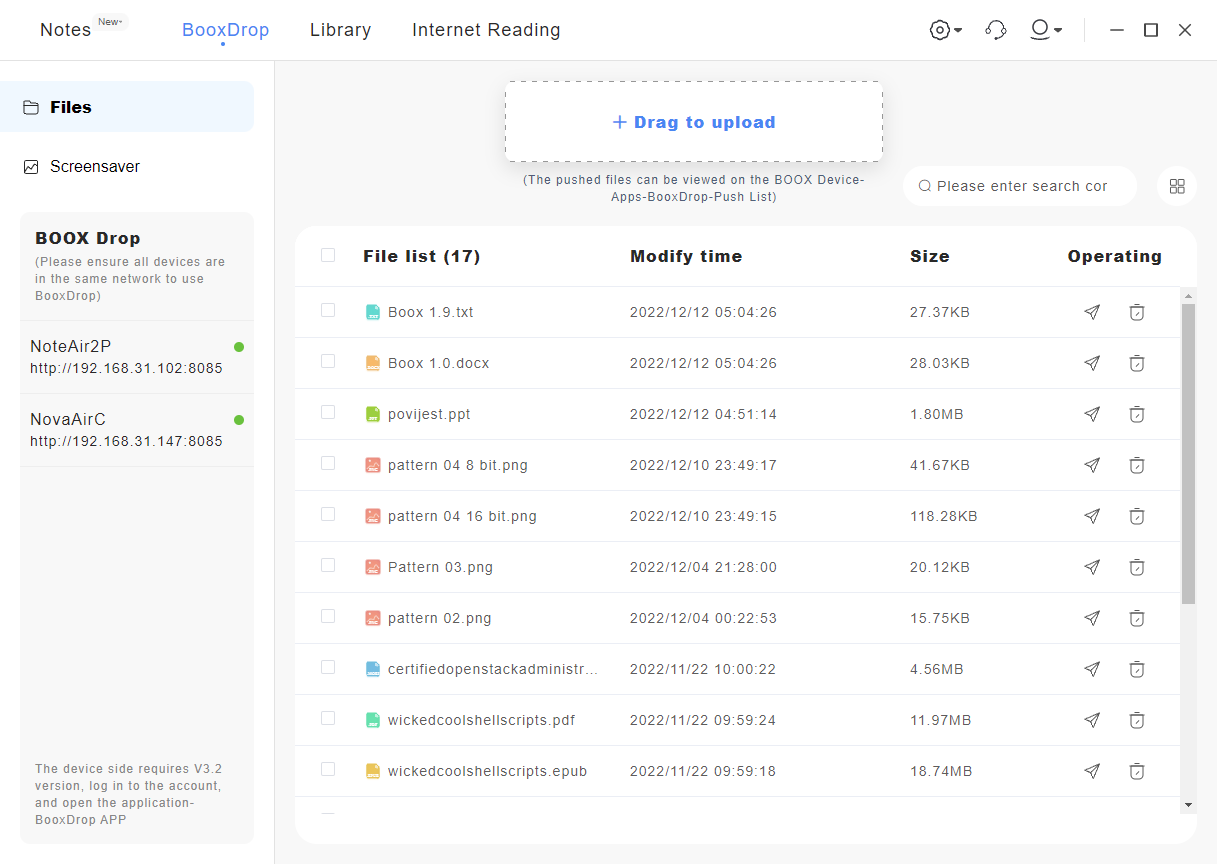
Task: Open the settings gear dropdown
Action: pos(946,30)
